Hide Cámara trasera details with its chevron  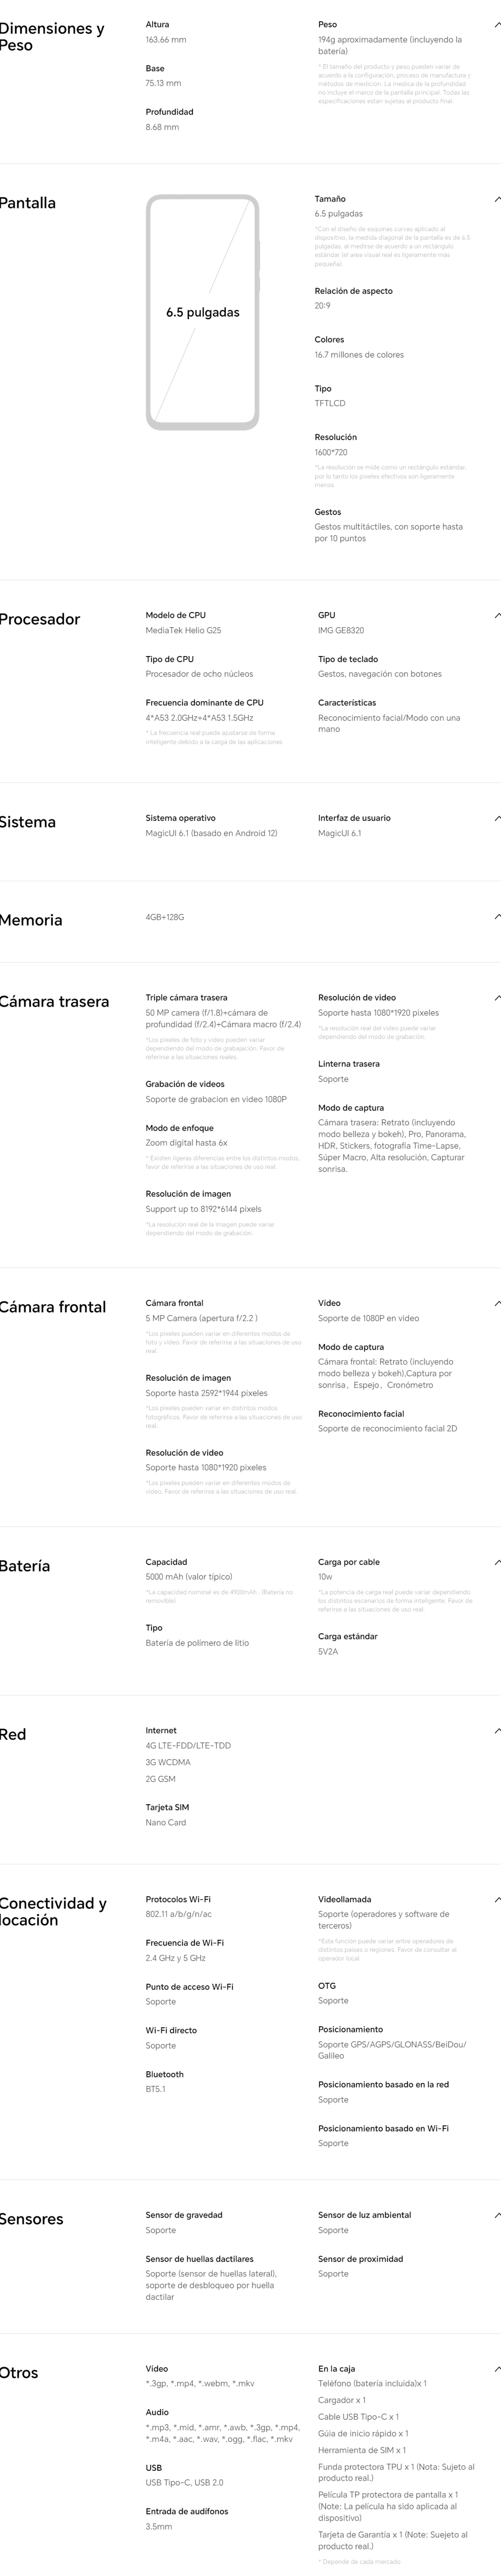[496, 998]
